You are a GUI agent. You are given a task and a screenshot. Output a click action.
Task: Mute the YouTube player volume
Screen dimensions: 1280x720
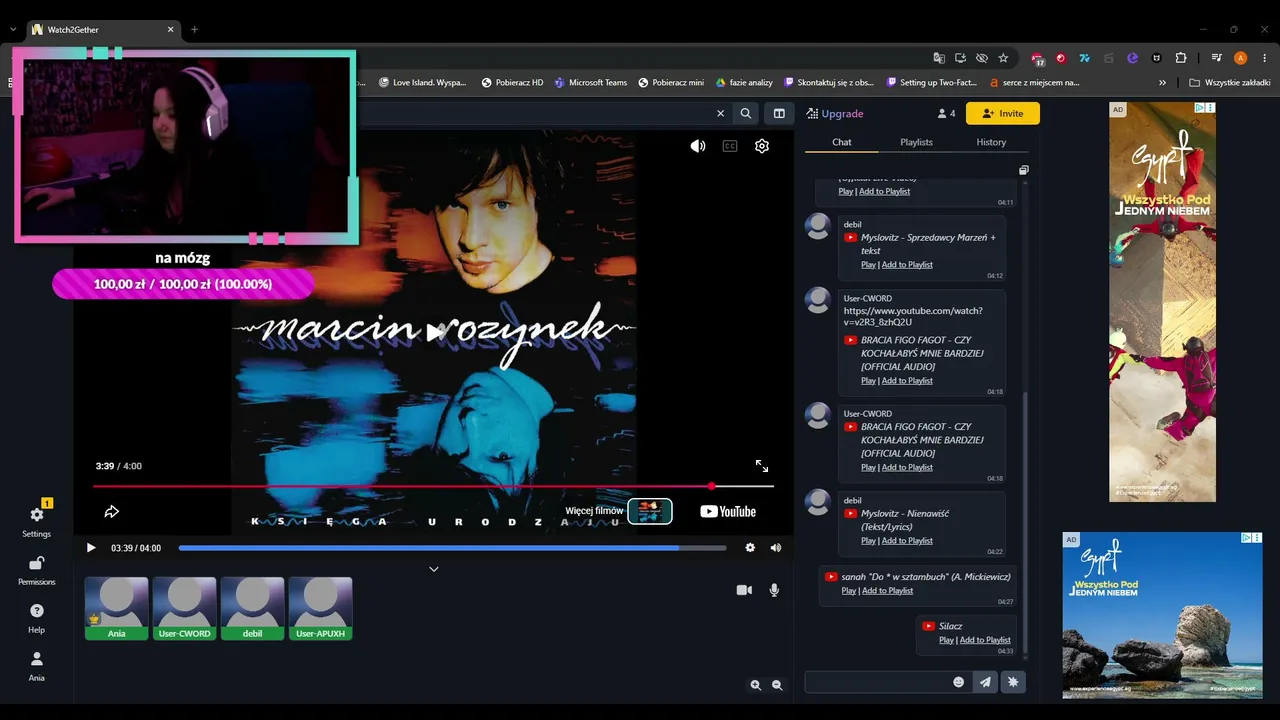click(698, 146)
